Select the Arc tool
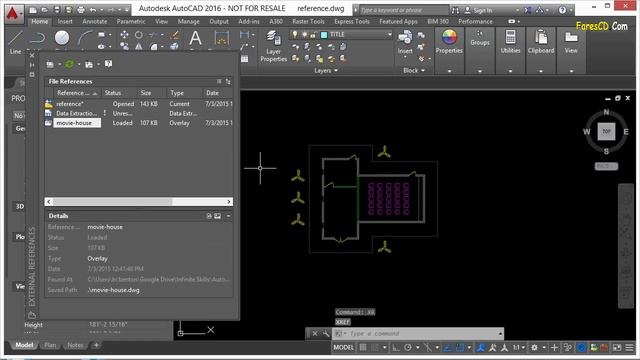 point(85,38)
